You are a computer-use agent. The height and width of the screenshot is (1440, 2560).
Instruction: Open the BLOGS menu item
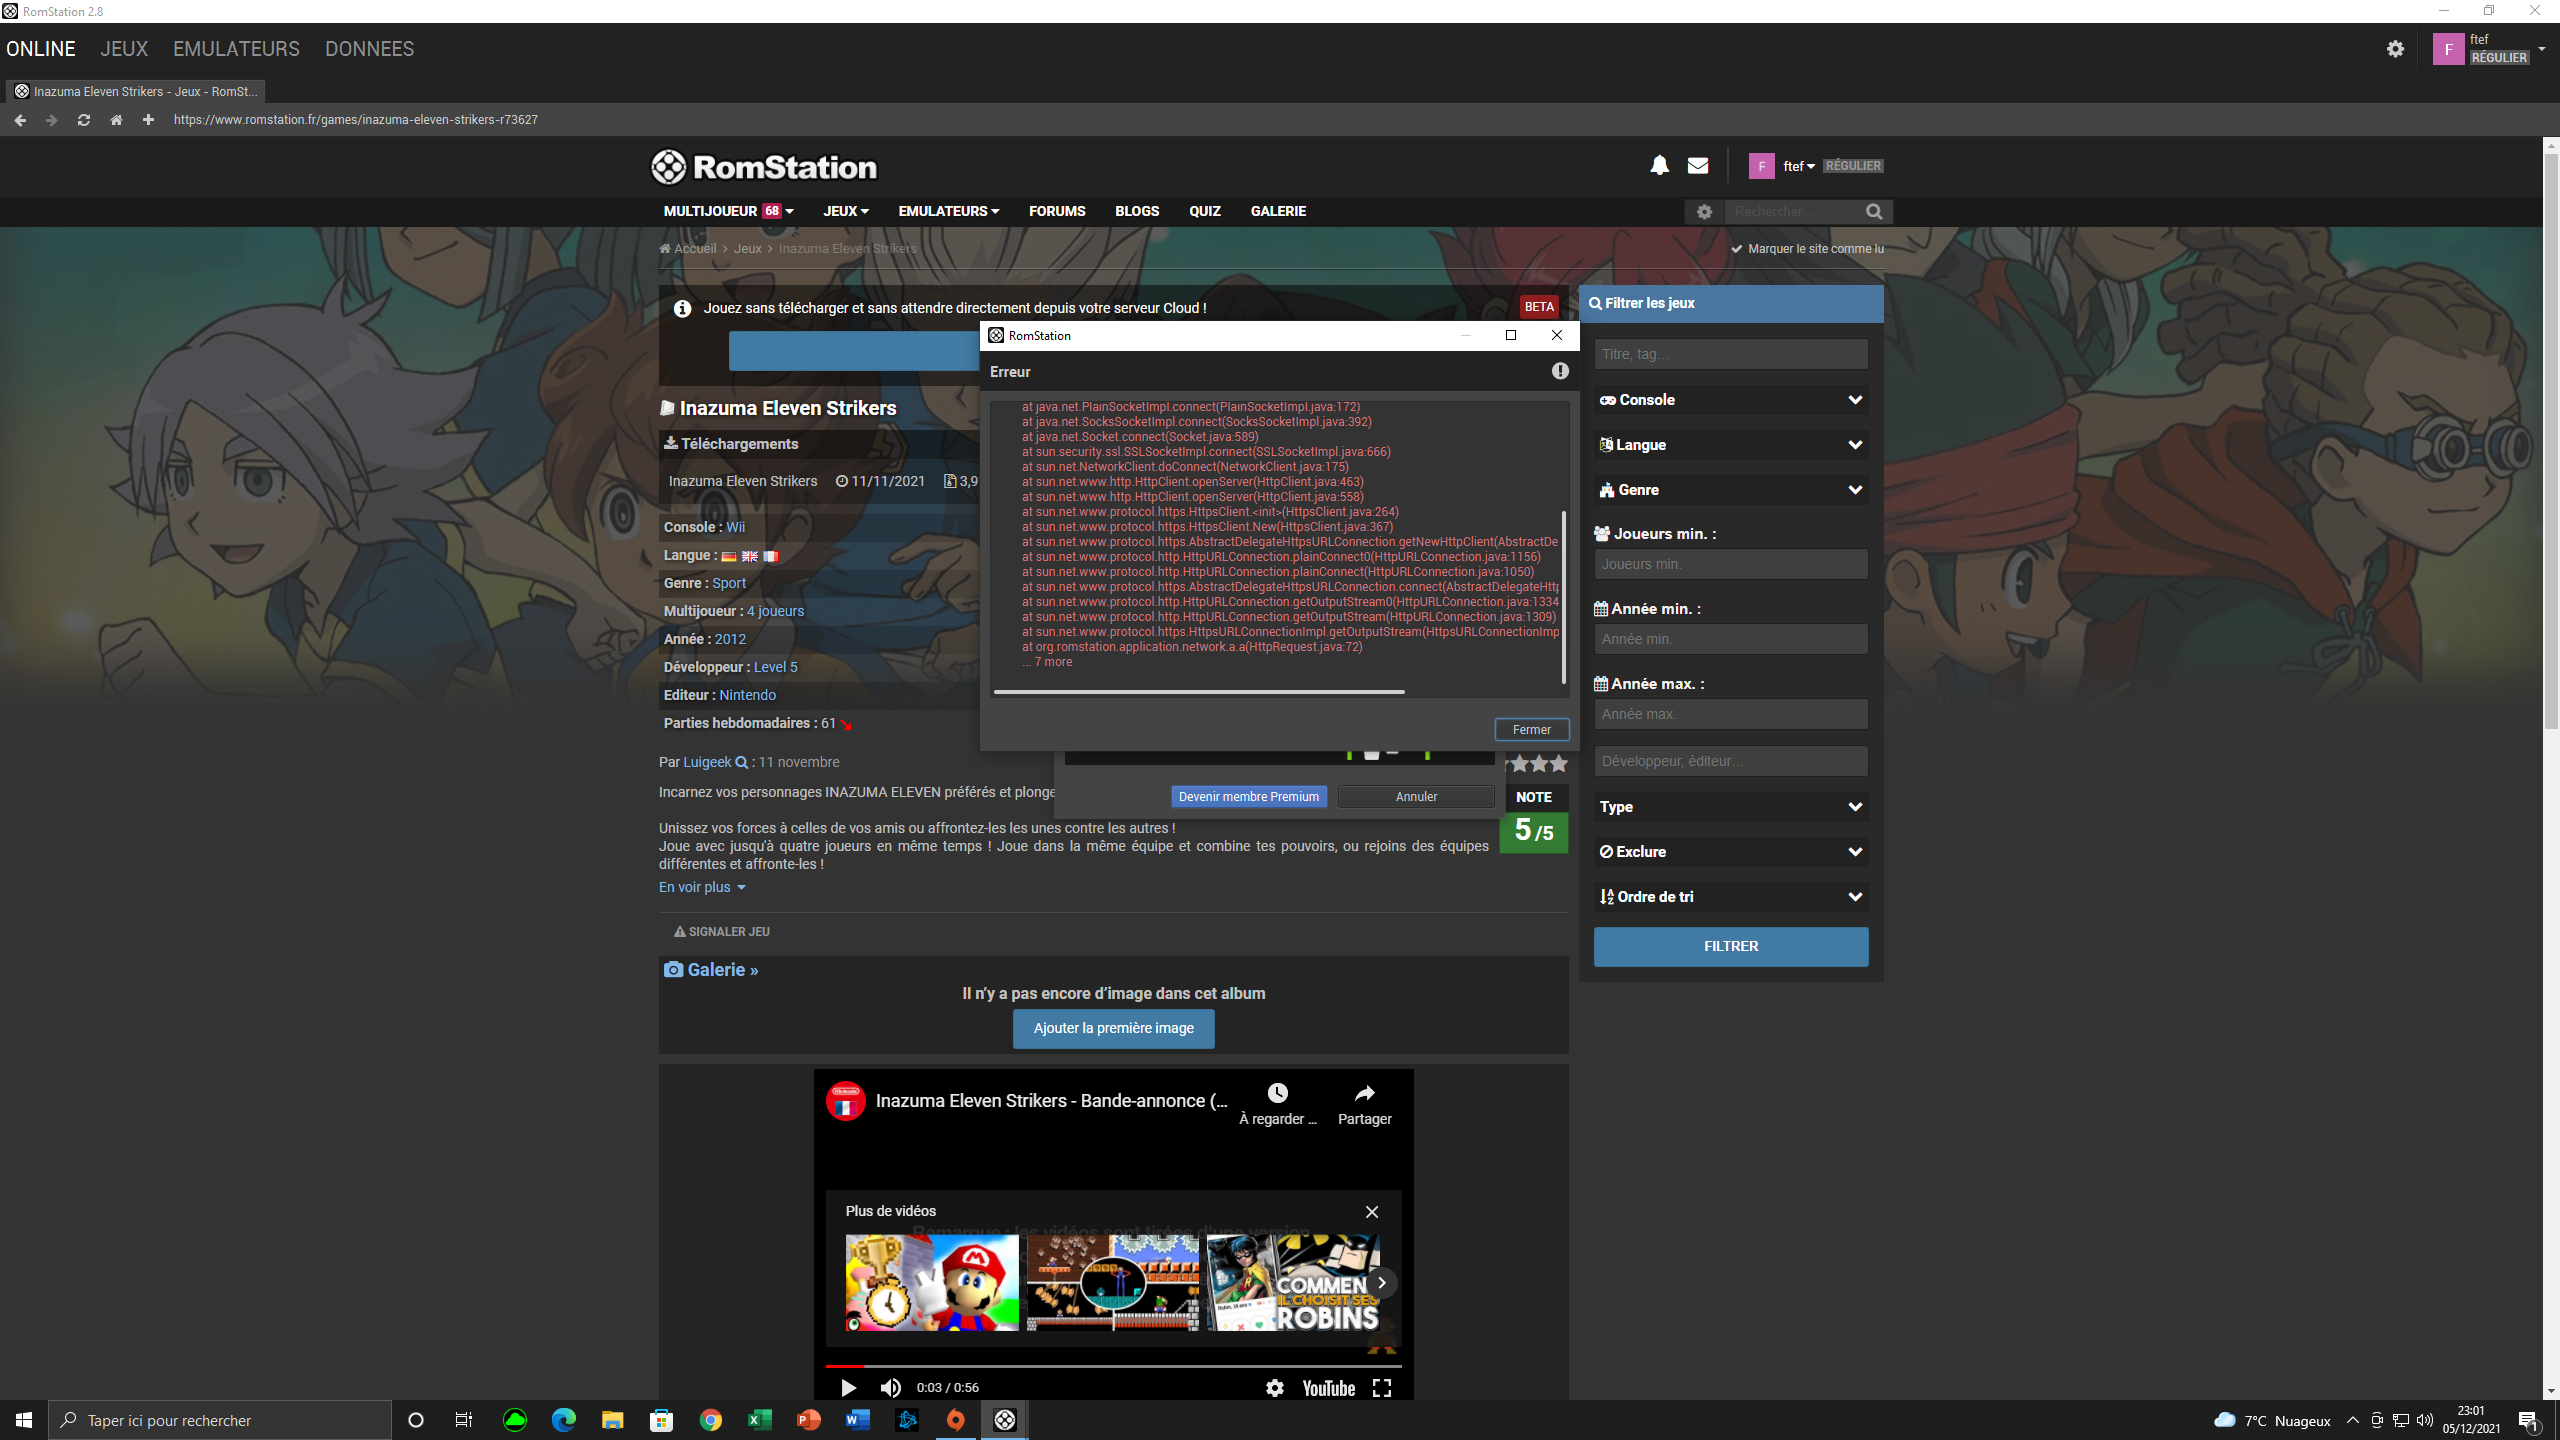1137,211
